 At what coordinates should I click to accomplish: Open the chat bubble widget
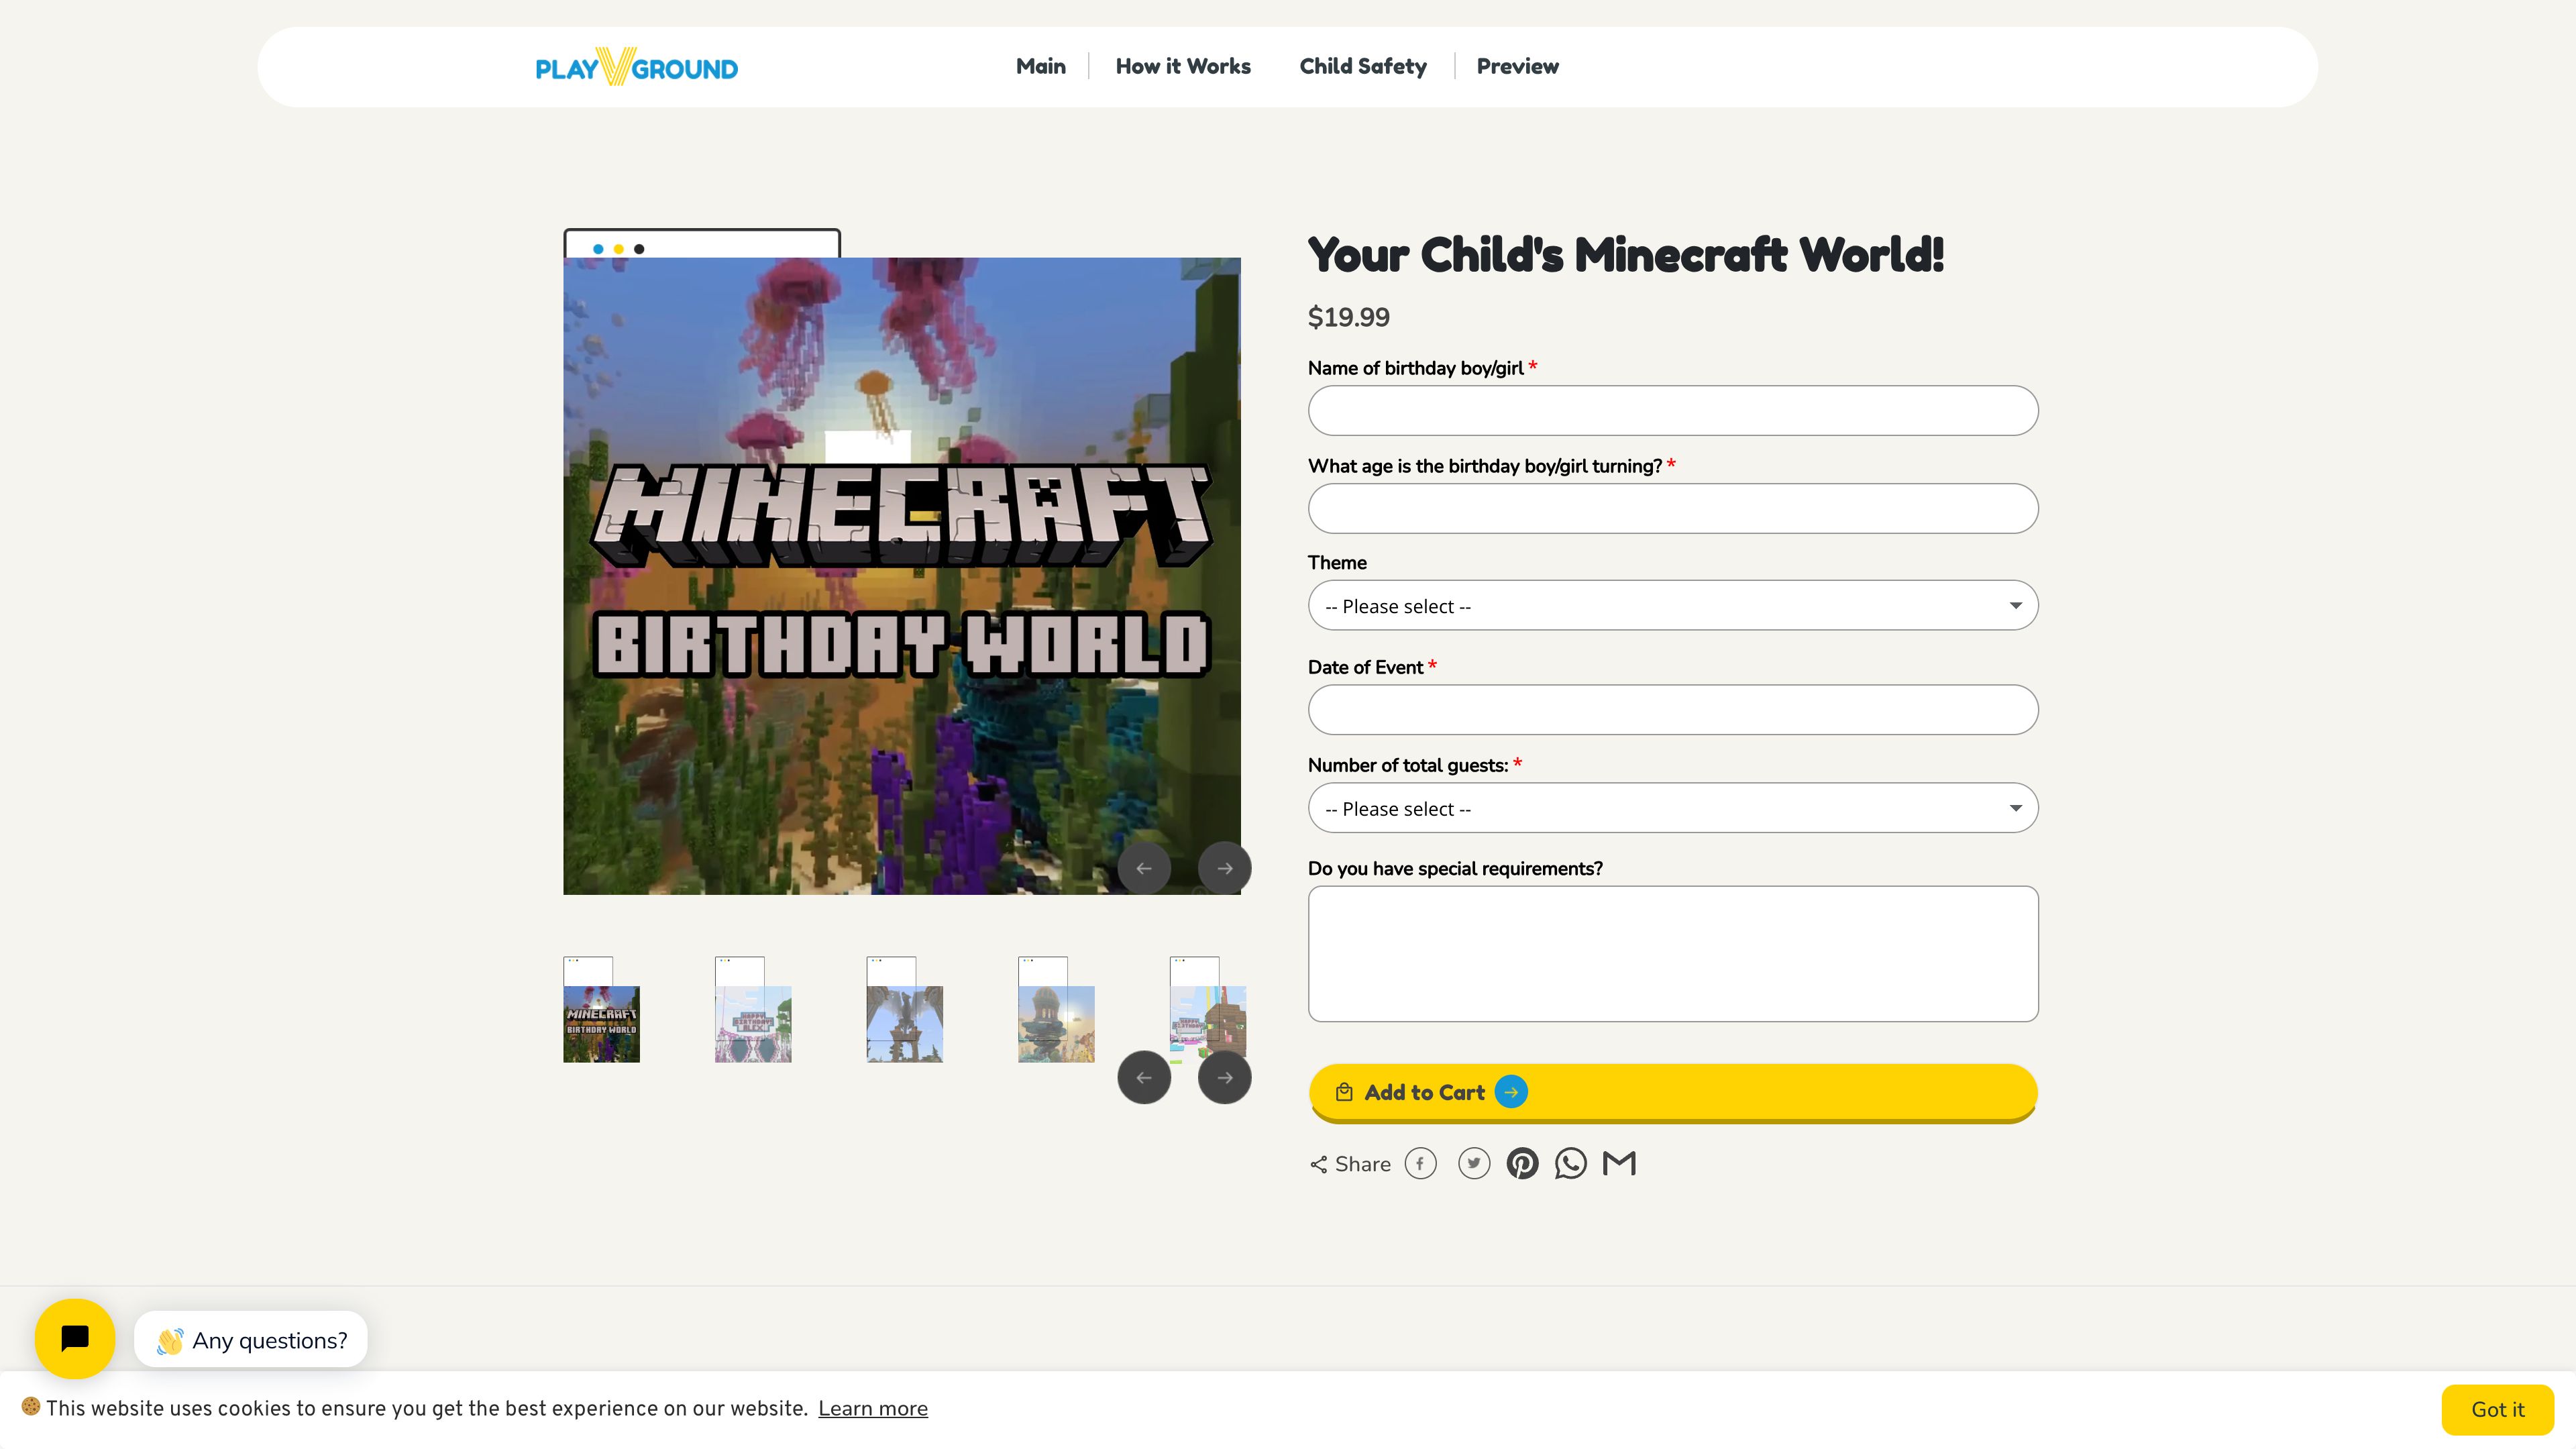point(74,1338)
